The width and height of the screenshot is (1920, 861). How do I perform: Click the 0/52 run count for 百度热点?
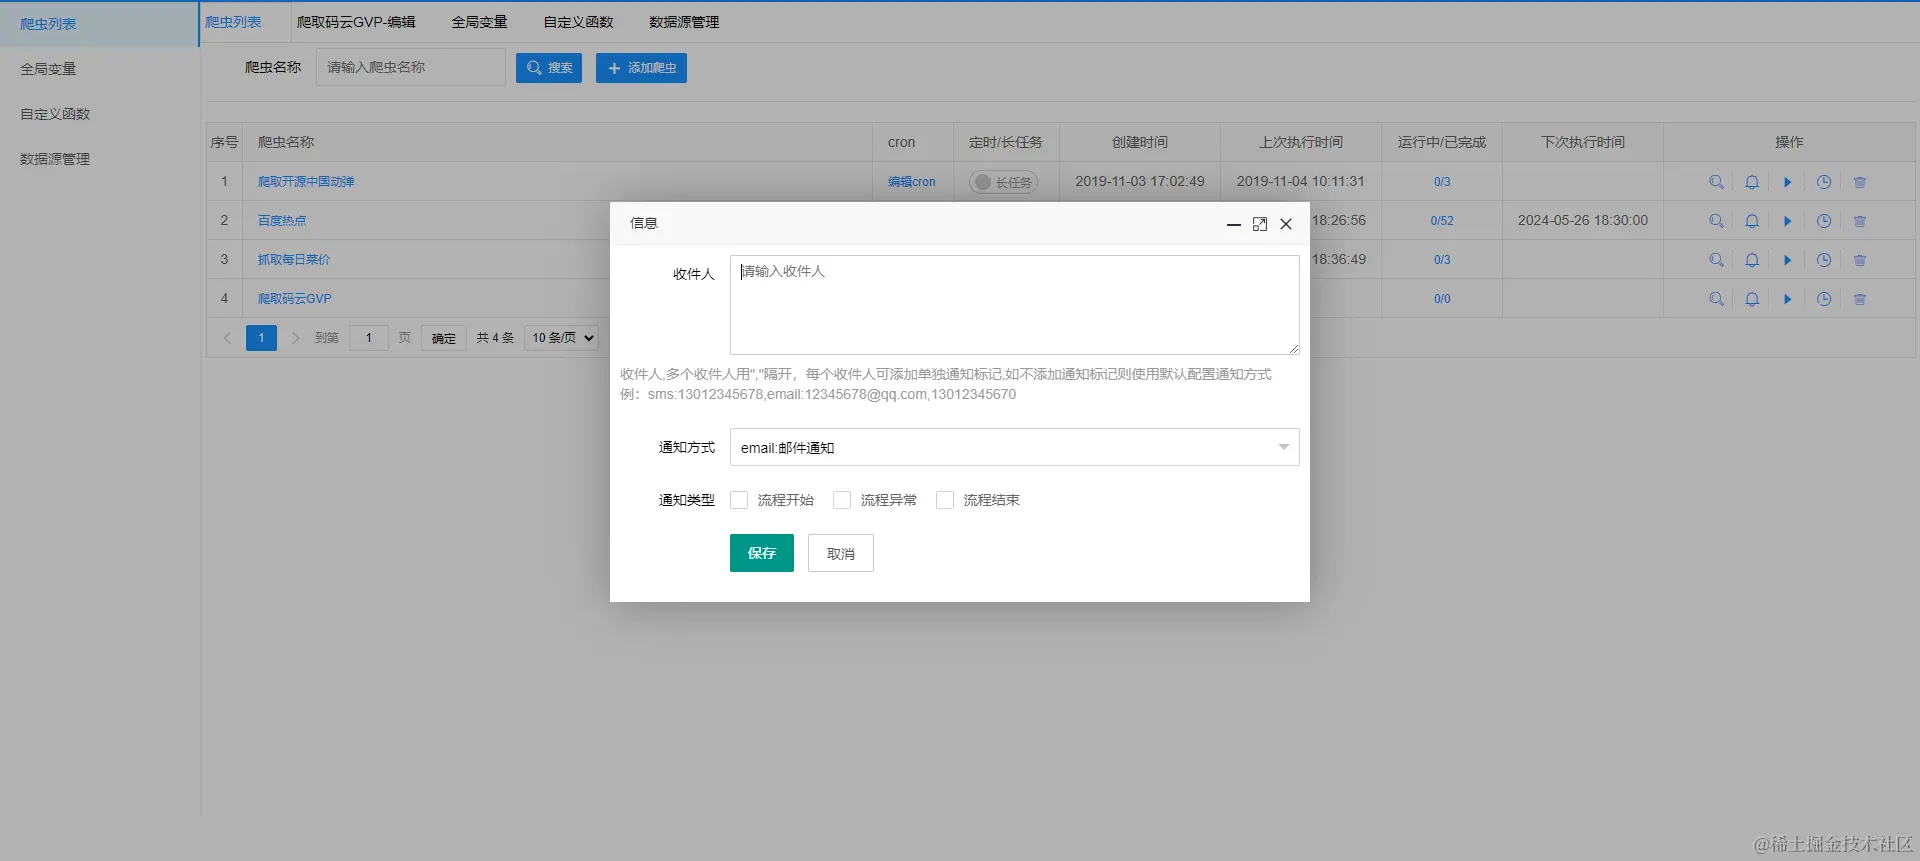coord(1442,221)
